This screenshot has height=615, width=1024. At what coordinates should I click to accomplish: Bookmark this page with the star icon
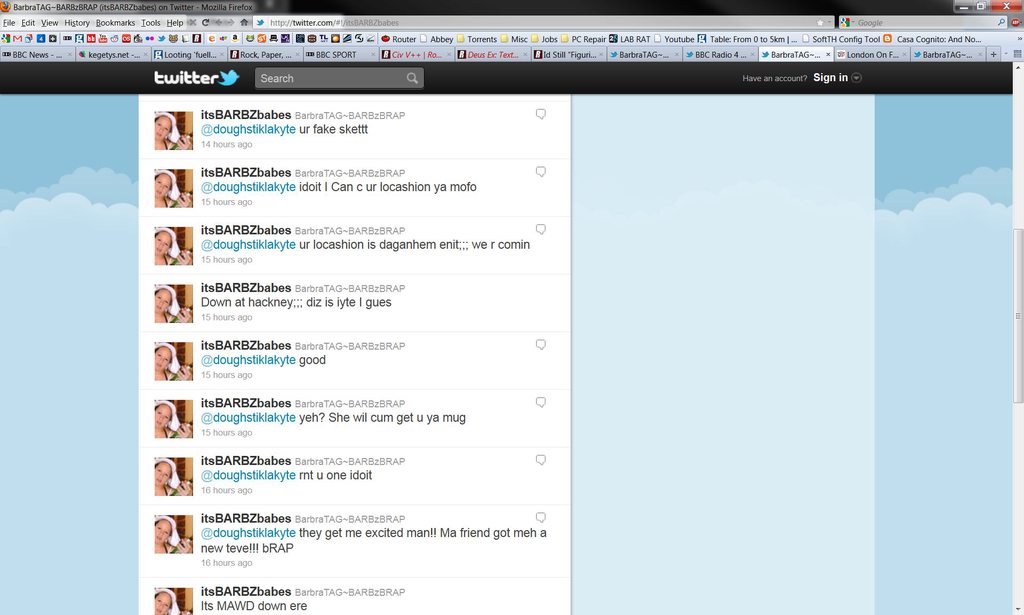tap(820, 22)
